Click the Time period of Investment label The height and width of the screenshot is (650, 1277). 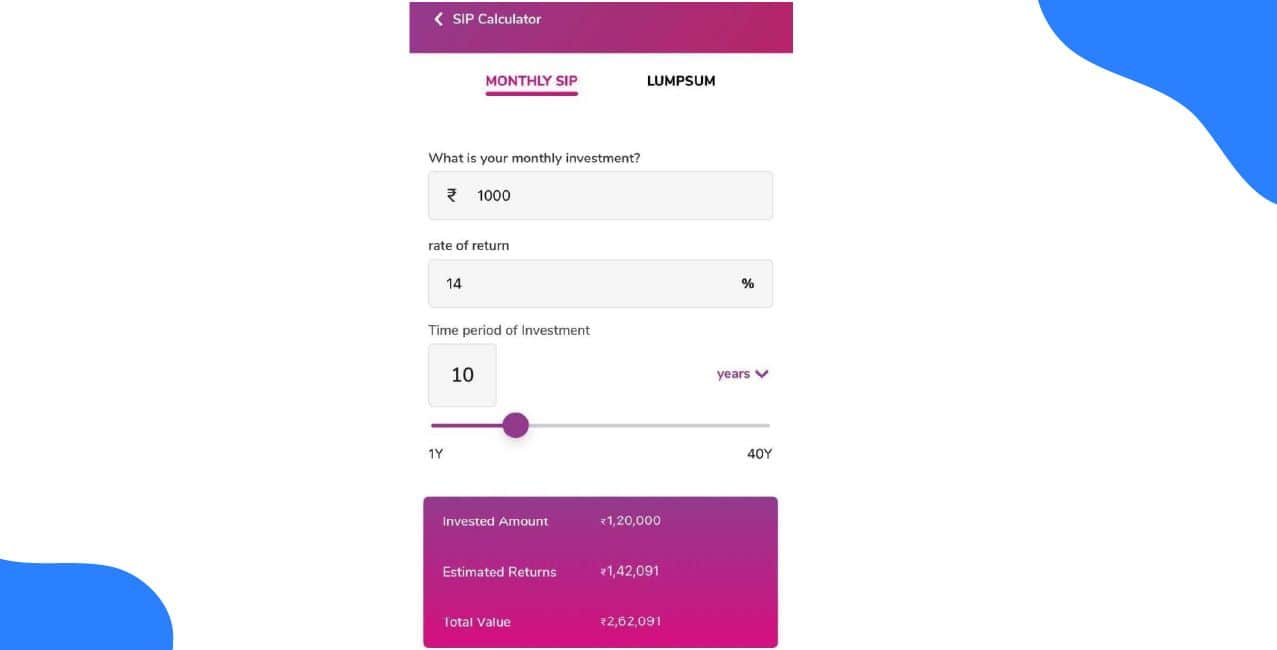point(509,330)
